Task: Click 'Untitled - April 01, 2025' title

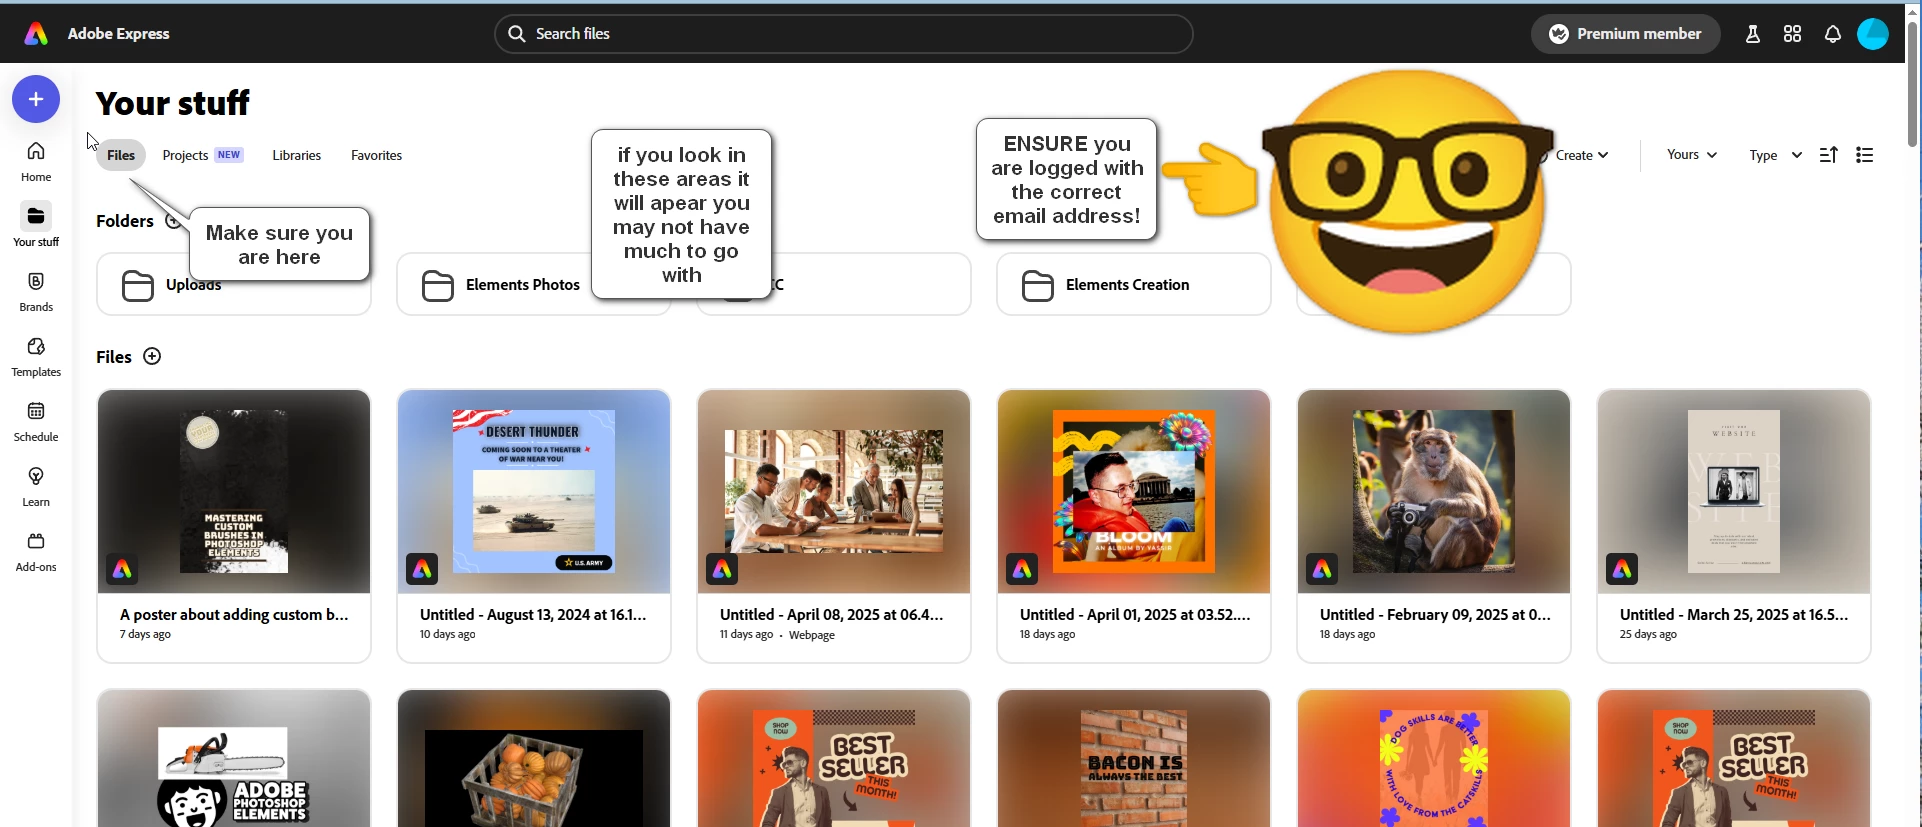Action: 1135,615
